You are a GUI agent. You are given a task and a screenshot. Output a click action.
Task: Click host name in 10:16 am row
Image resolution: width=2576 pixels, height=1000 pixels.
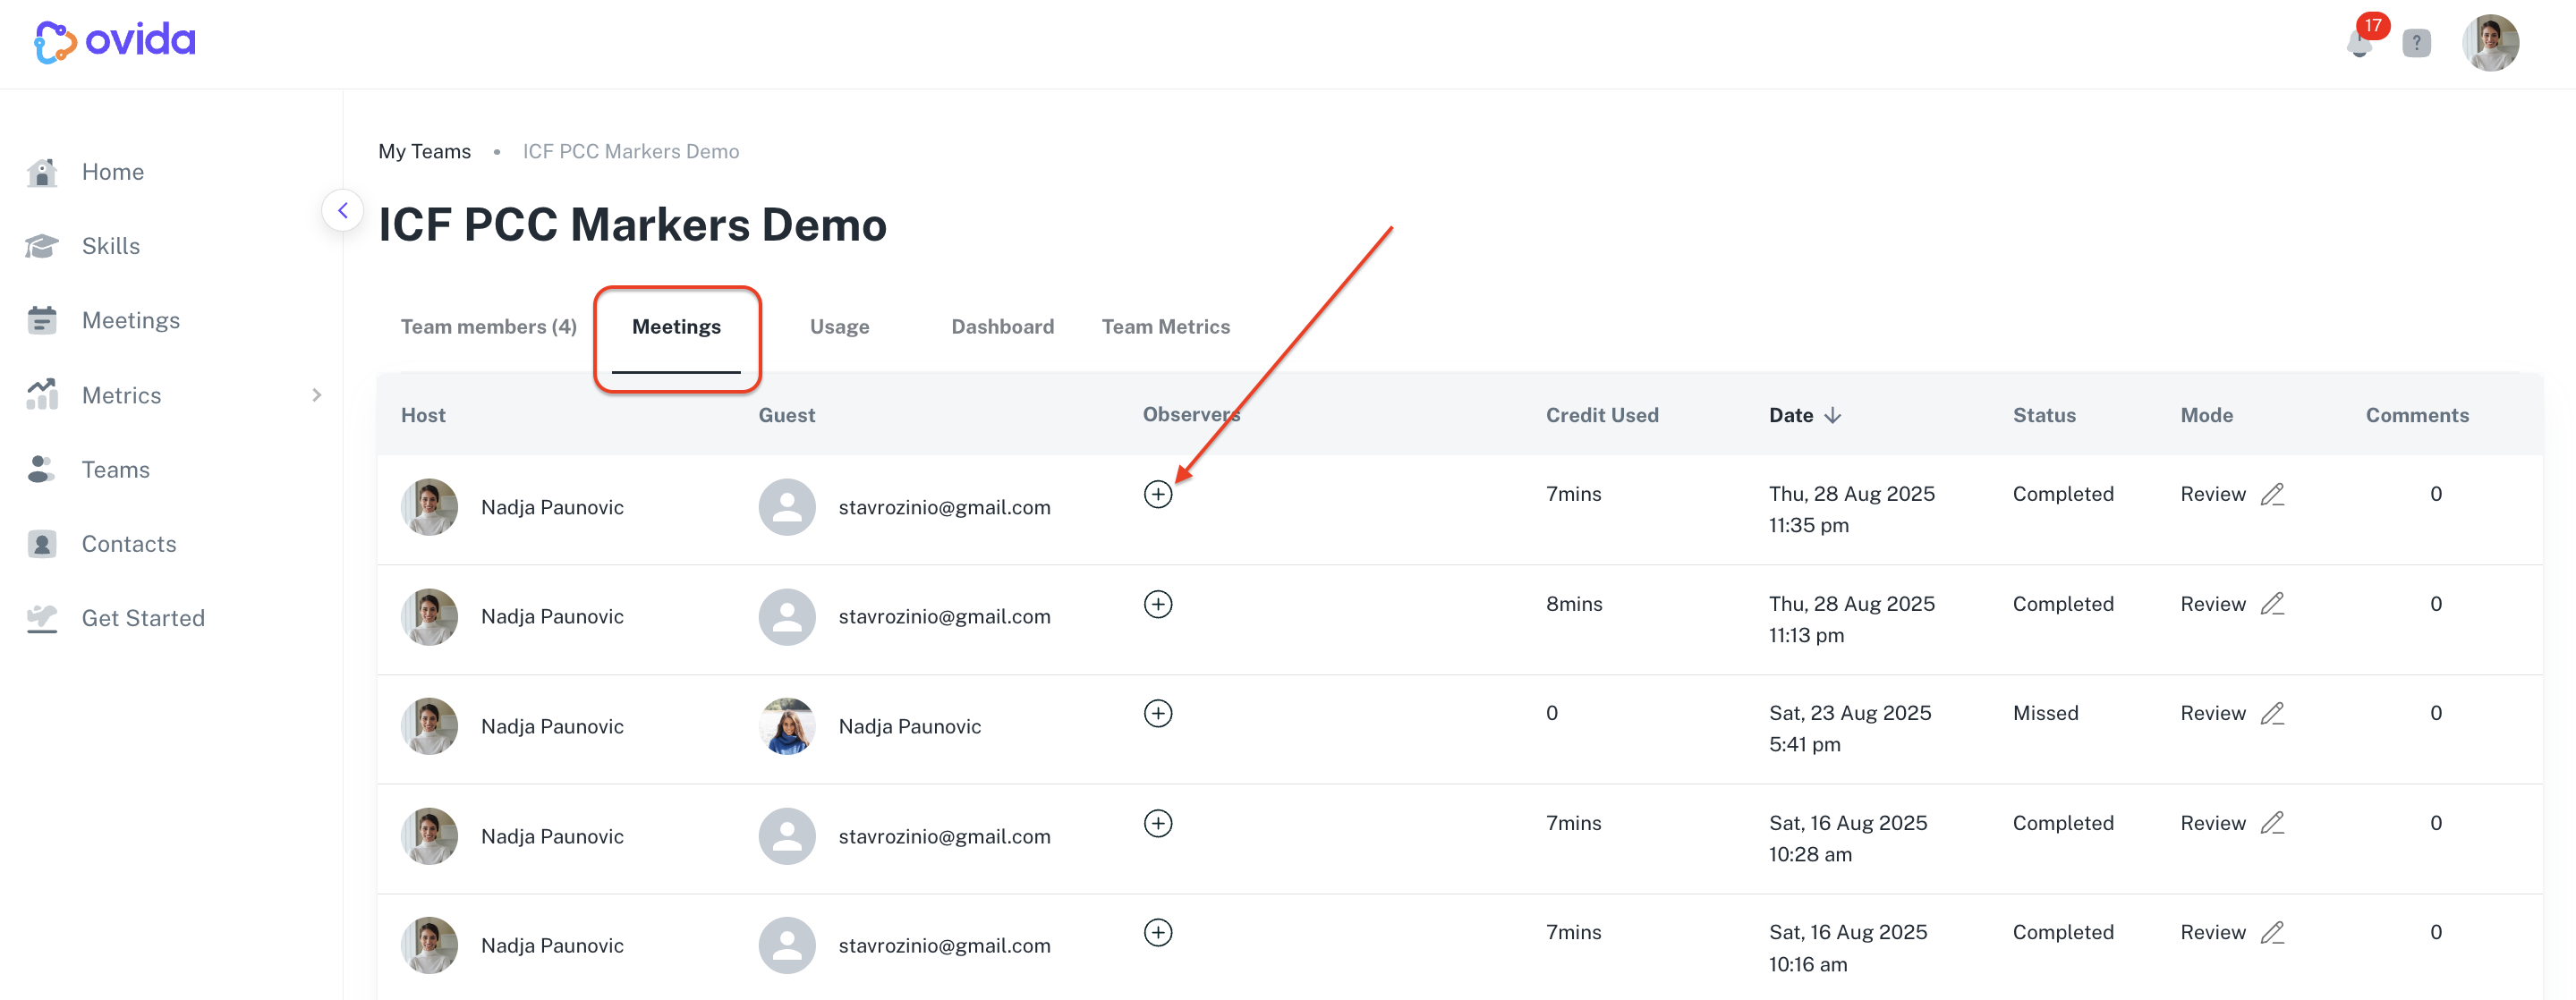[x=552, y=945]
